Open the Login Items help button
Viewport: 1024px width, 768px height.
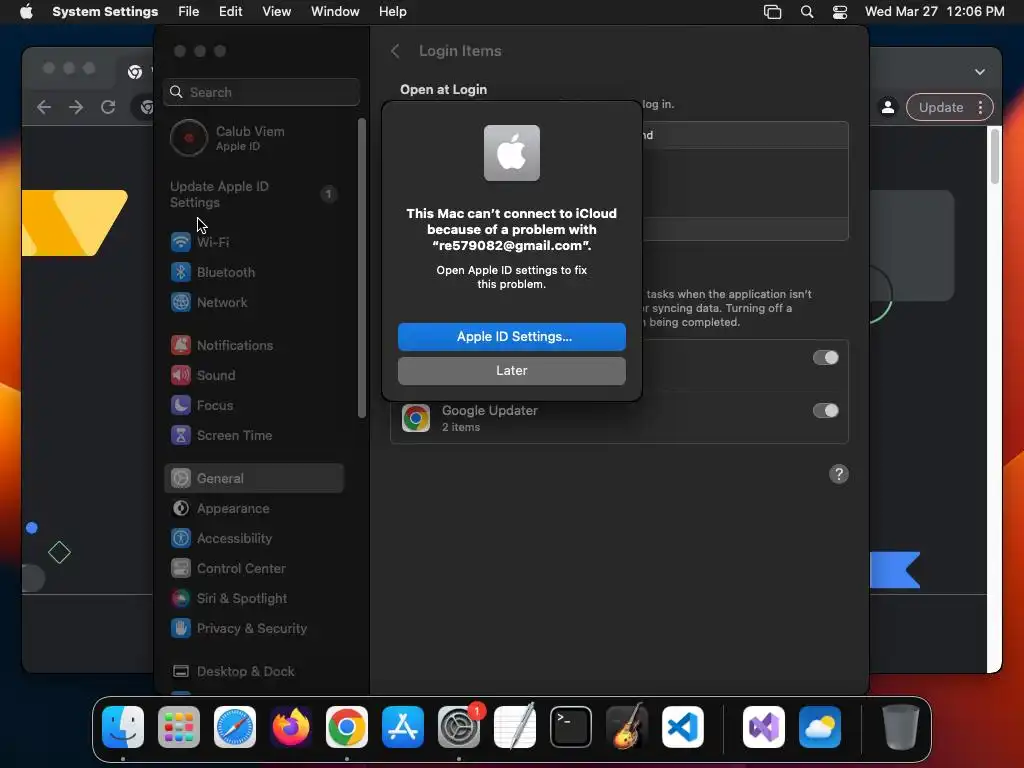[839, 474]
